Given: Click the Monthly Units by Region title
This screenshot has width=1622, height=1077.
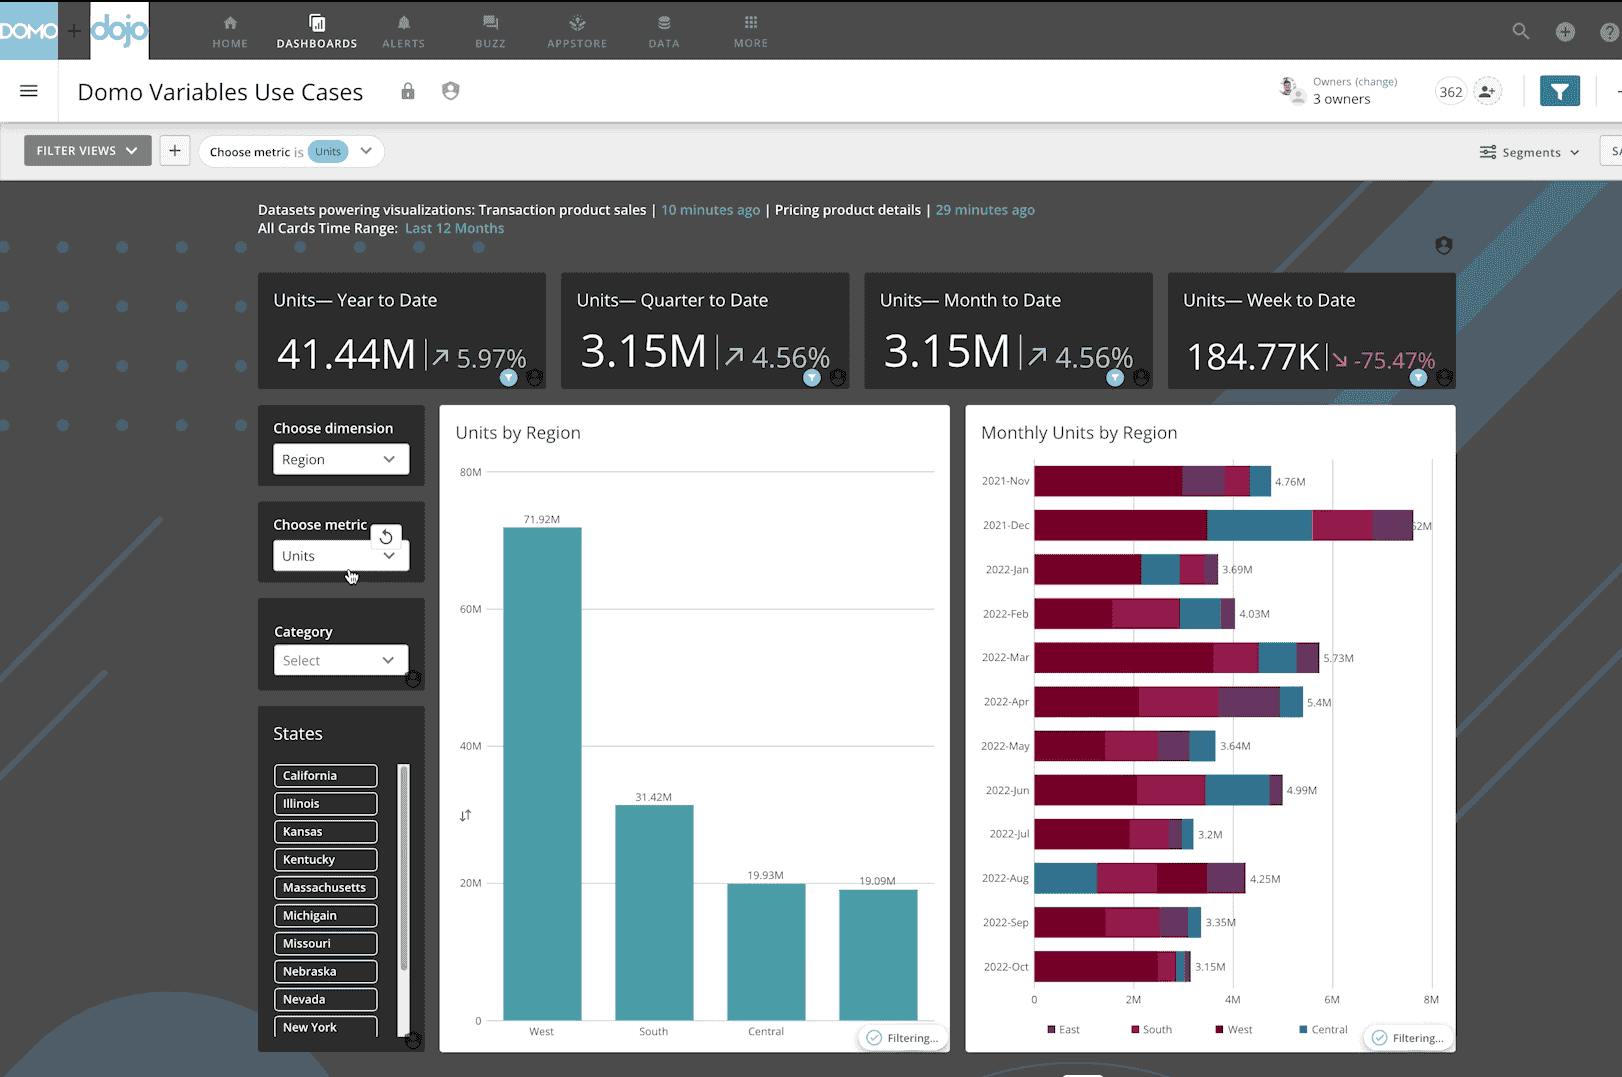Looking at the screenshot, I should [x=1079, y=433].
